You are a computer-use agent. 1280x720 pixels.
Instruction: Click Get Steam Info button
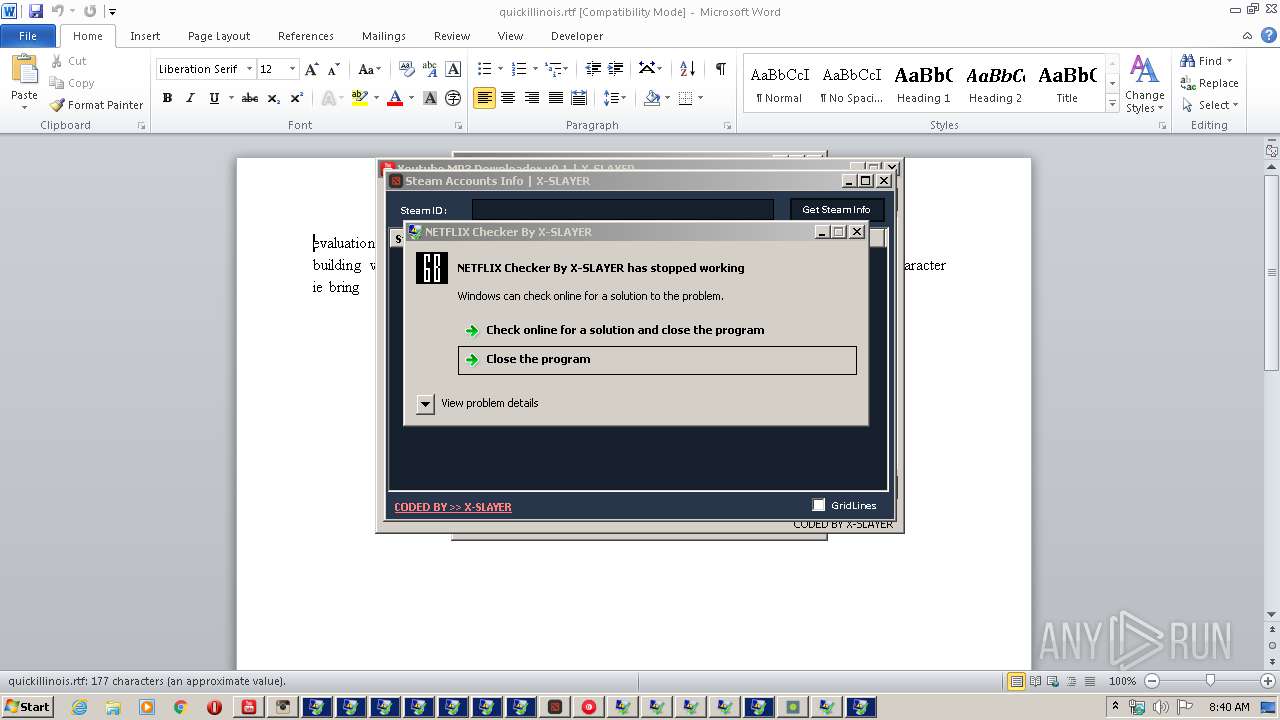836,210
